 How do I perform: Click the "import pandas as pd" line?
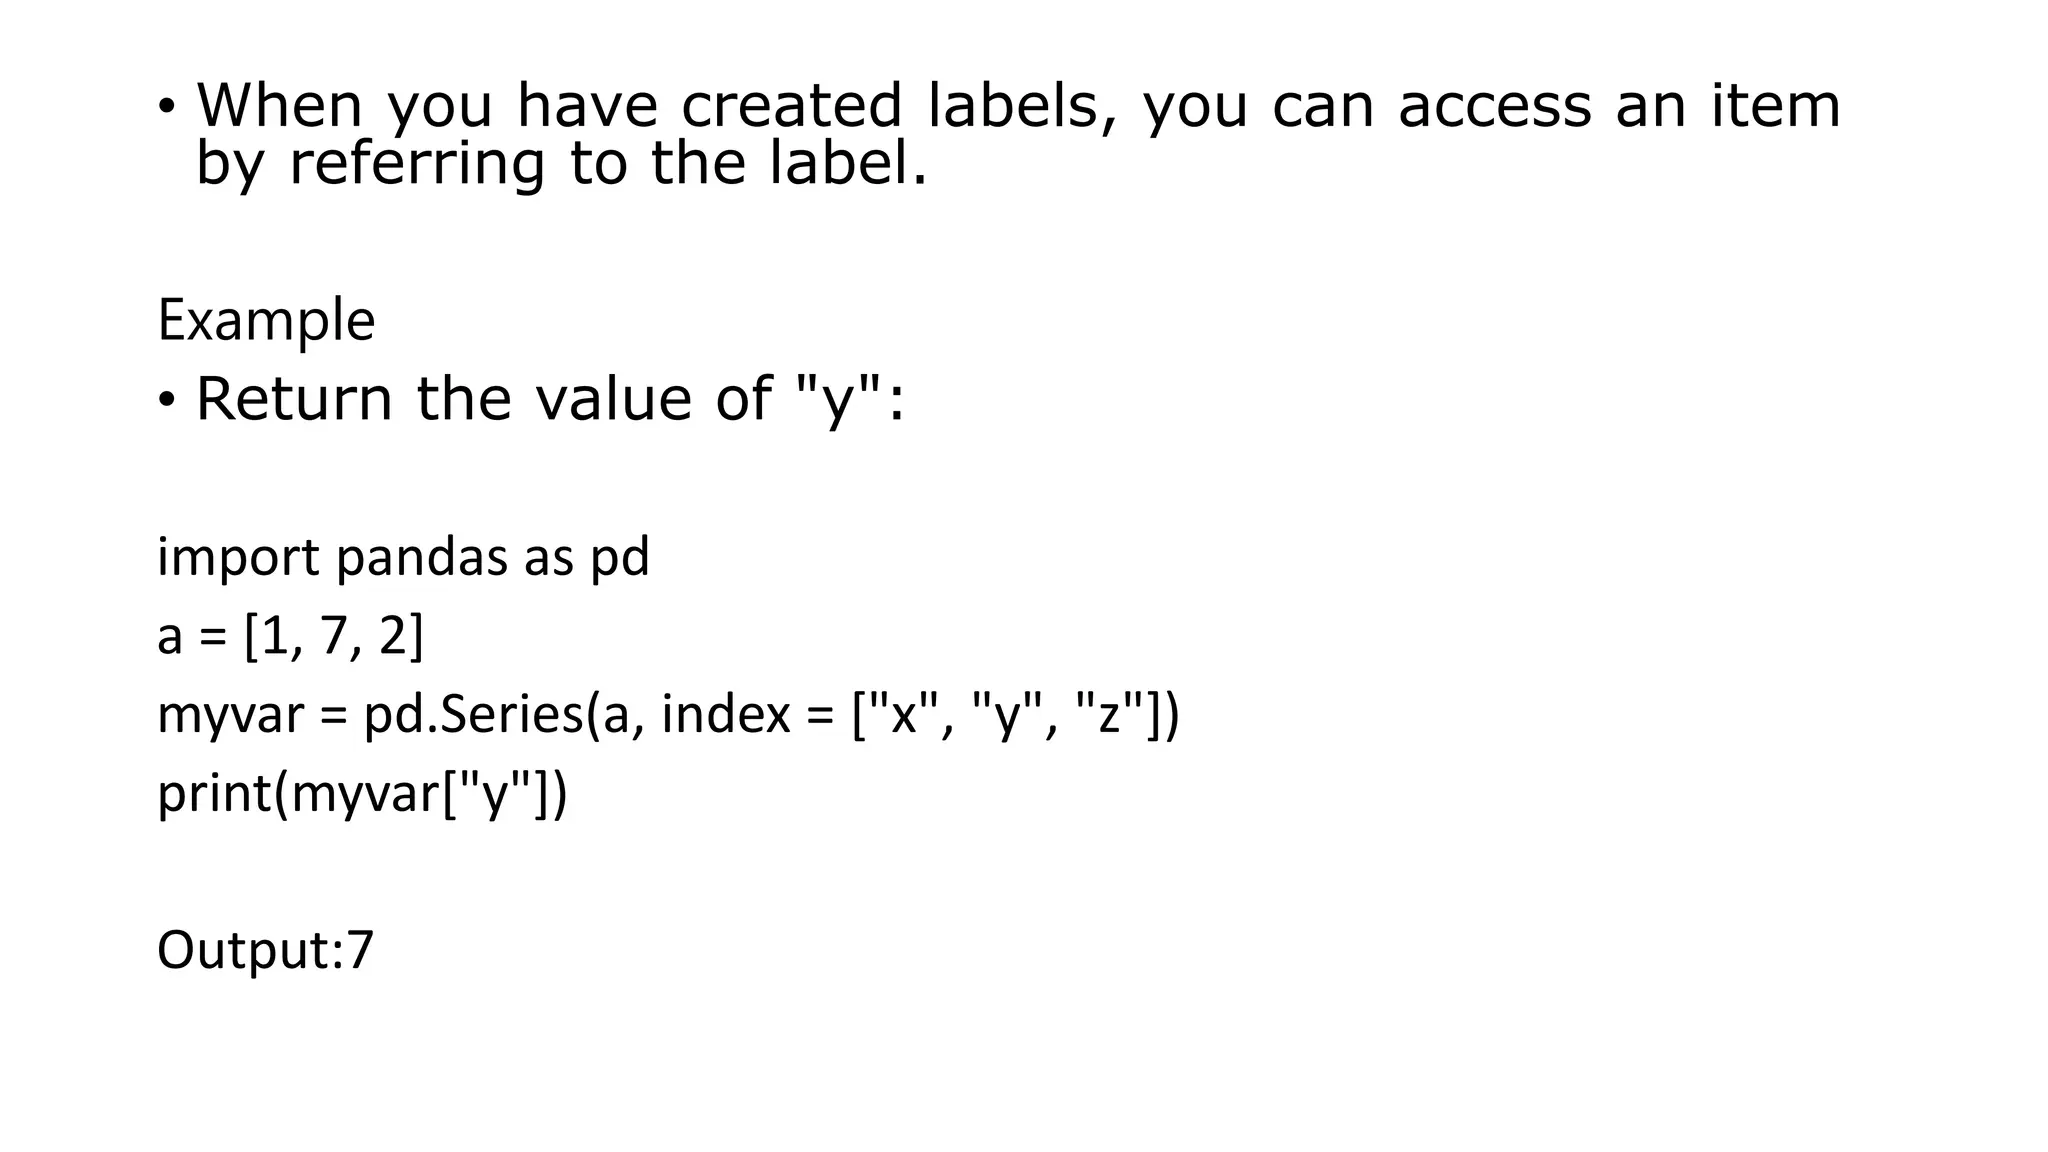(404, 558)
